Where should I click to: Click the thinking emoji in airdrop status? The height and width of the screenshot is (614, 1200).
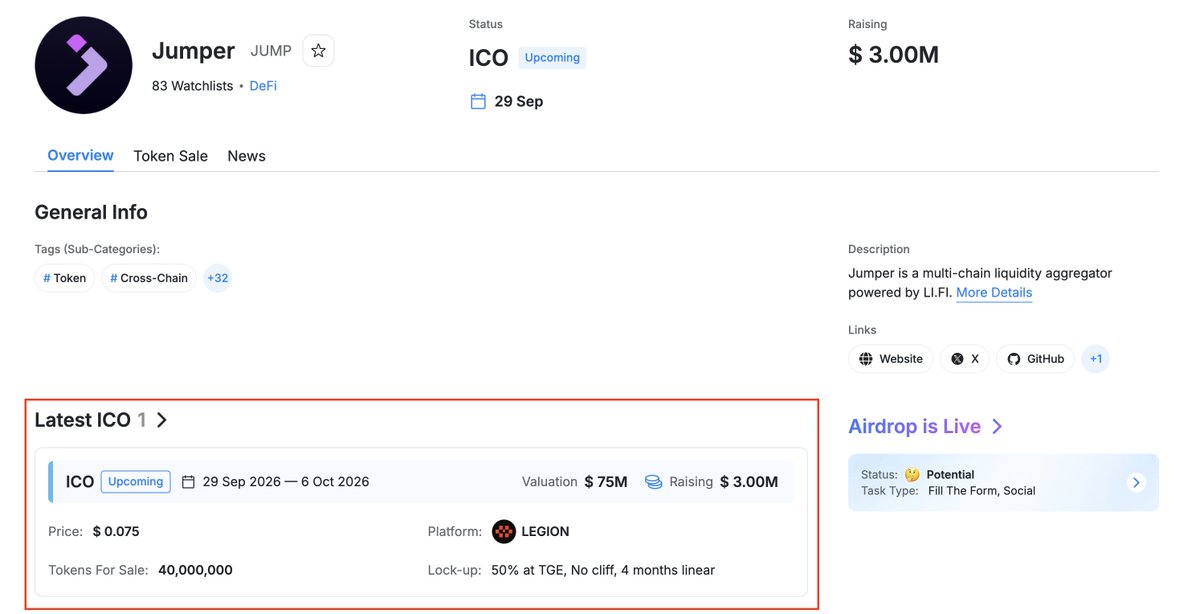912,475
